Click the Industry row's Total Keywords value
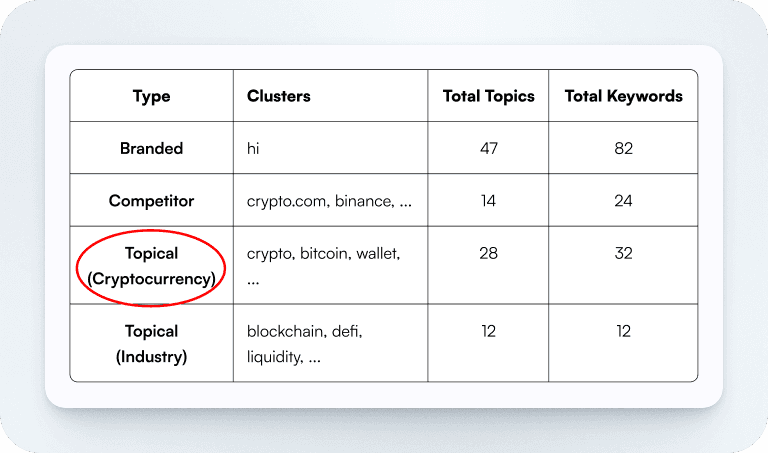 [x=623, y=331]
